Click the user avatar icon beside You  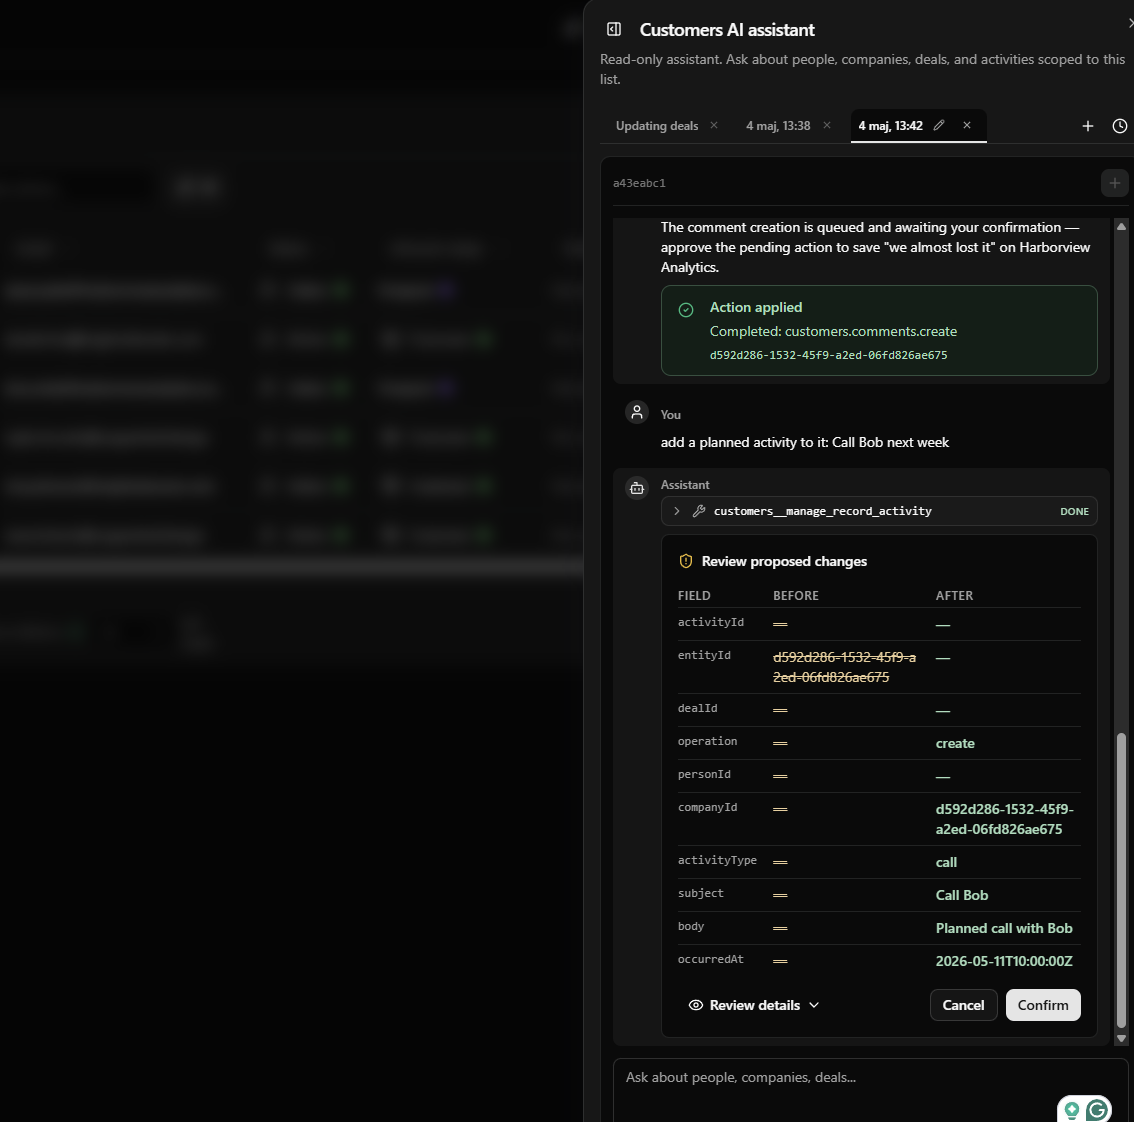tap(636, 412)
